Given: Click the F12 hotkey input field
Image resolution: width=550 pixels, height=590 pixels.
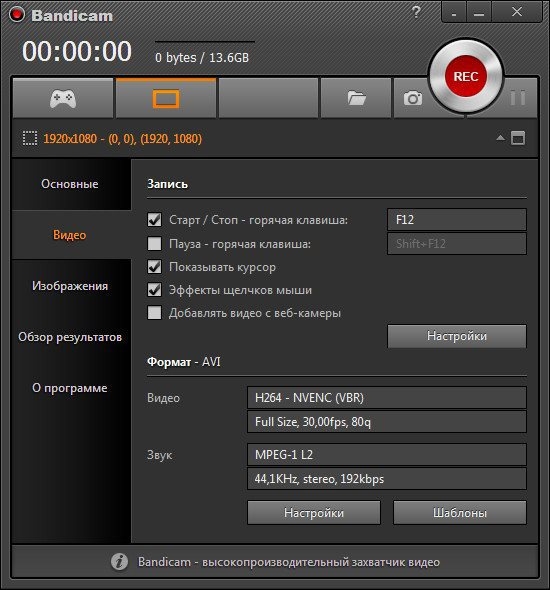Looking at the screenshot, I should 457,219.
